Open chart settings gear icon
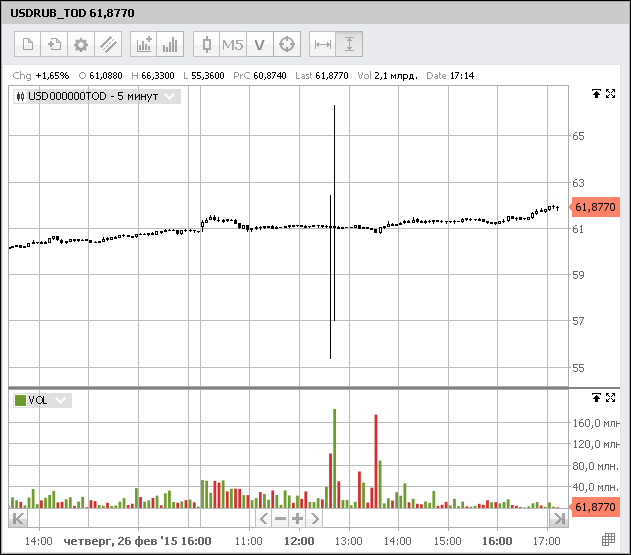 coord(81,44)
